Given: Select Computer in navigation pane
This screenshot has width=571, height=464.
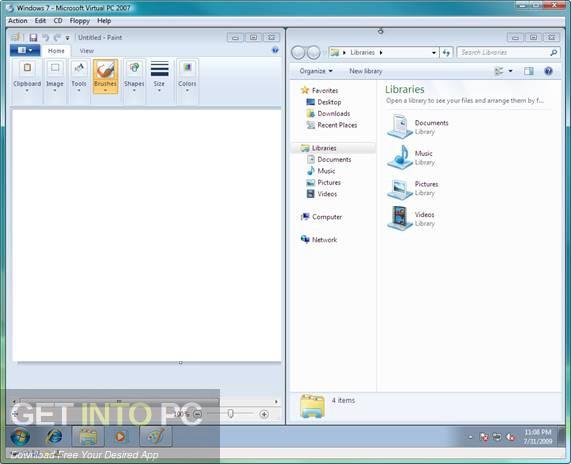Looking at the screenshot, I should point(321,217).
